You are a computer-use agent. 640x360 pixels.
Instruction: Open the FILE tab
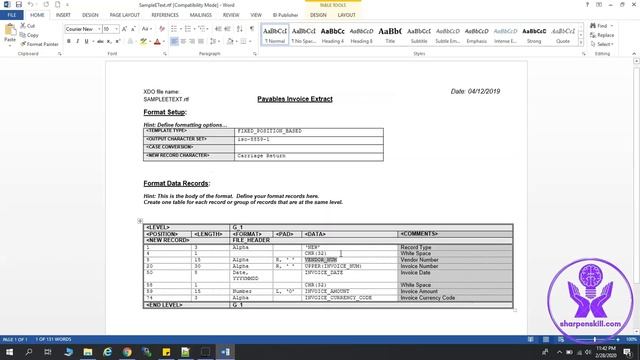coord(12,15)
